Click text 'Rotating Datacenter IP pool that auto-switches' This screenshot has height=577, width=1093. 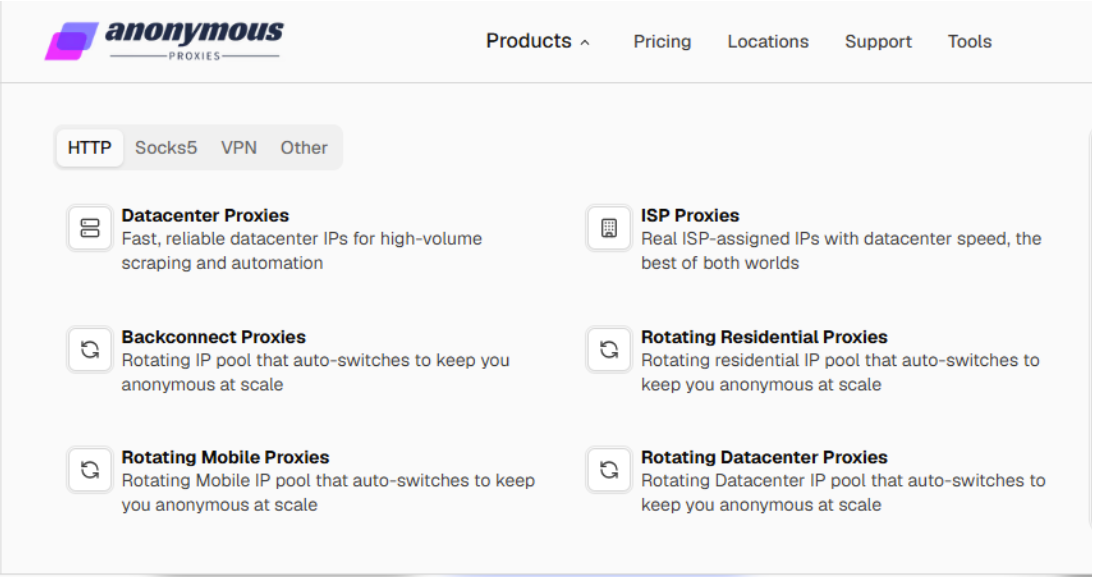(834, 481)
